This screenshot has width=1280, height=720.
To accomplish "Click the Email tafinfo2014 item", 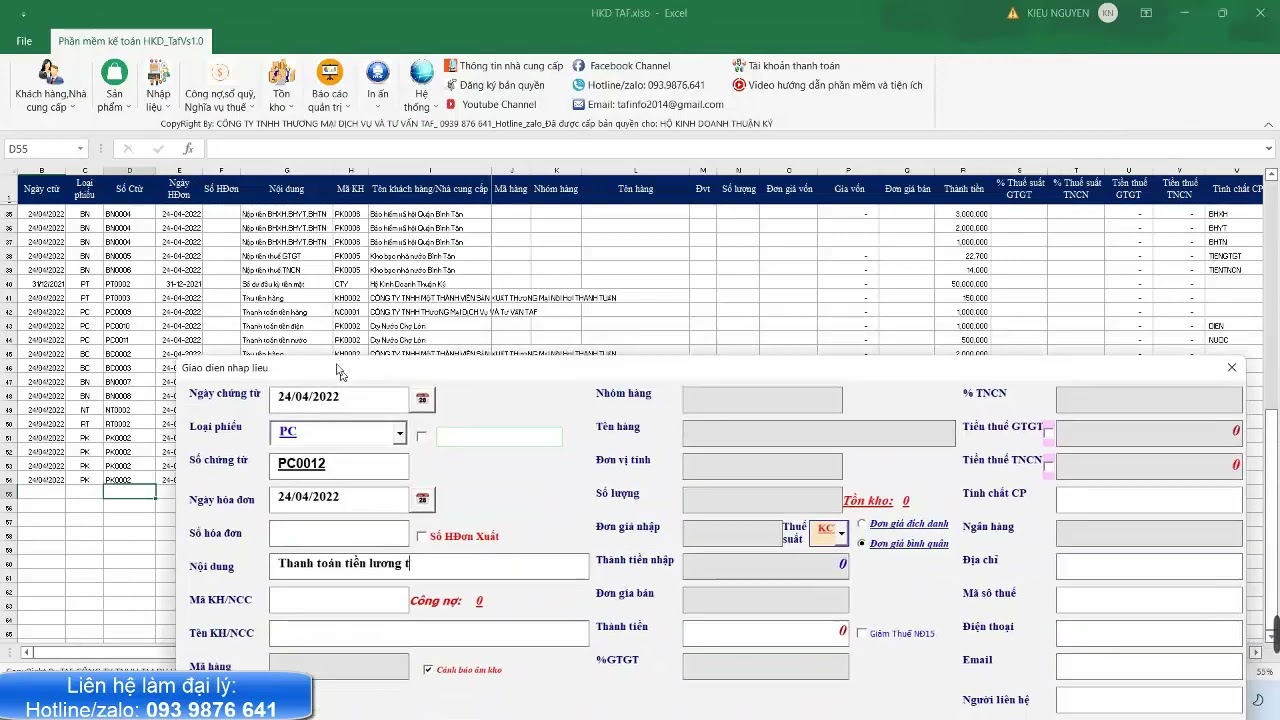I will tap(647, 104).
